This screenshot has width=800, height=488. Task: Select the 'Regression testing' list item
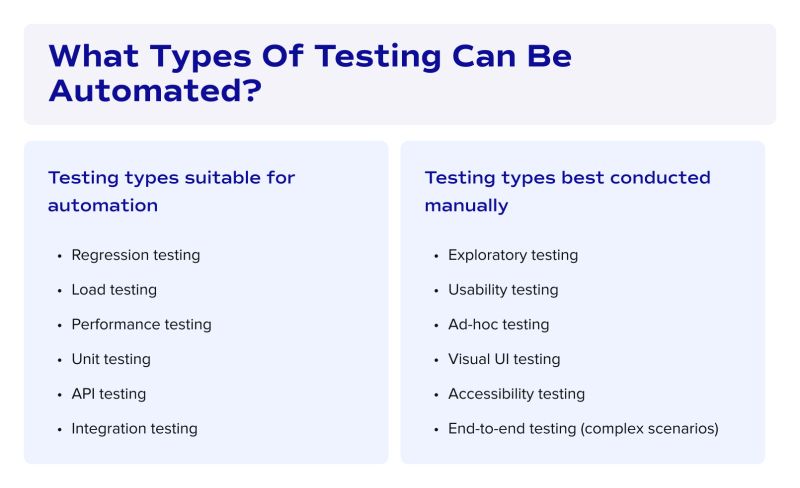[135, 255]
